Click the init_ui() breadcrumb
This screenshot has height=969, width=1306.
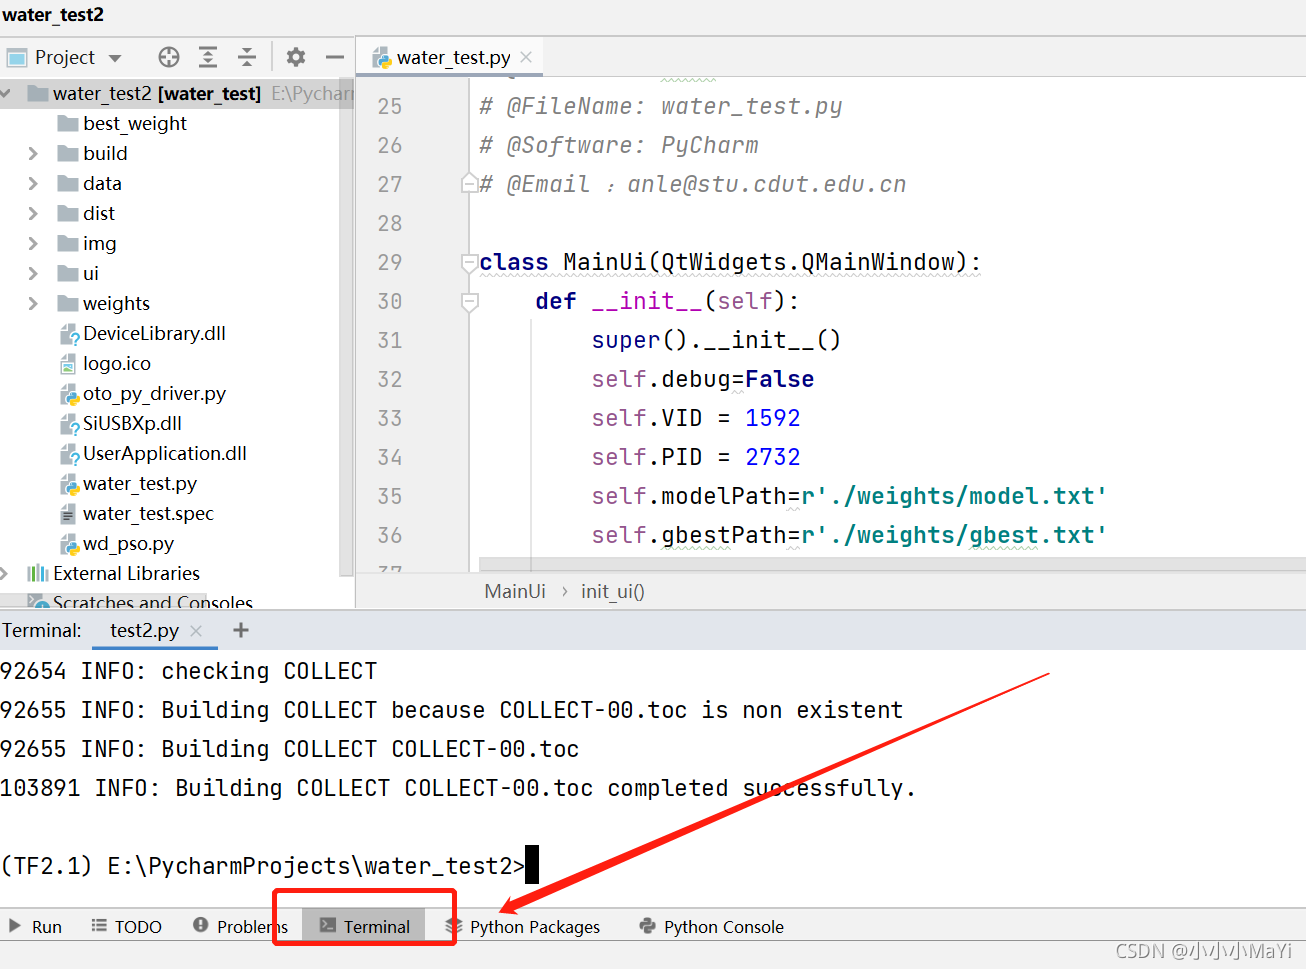tap(613, 591)
